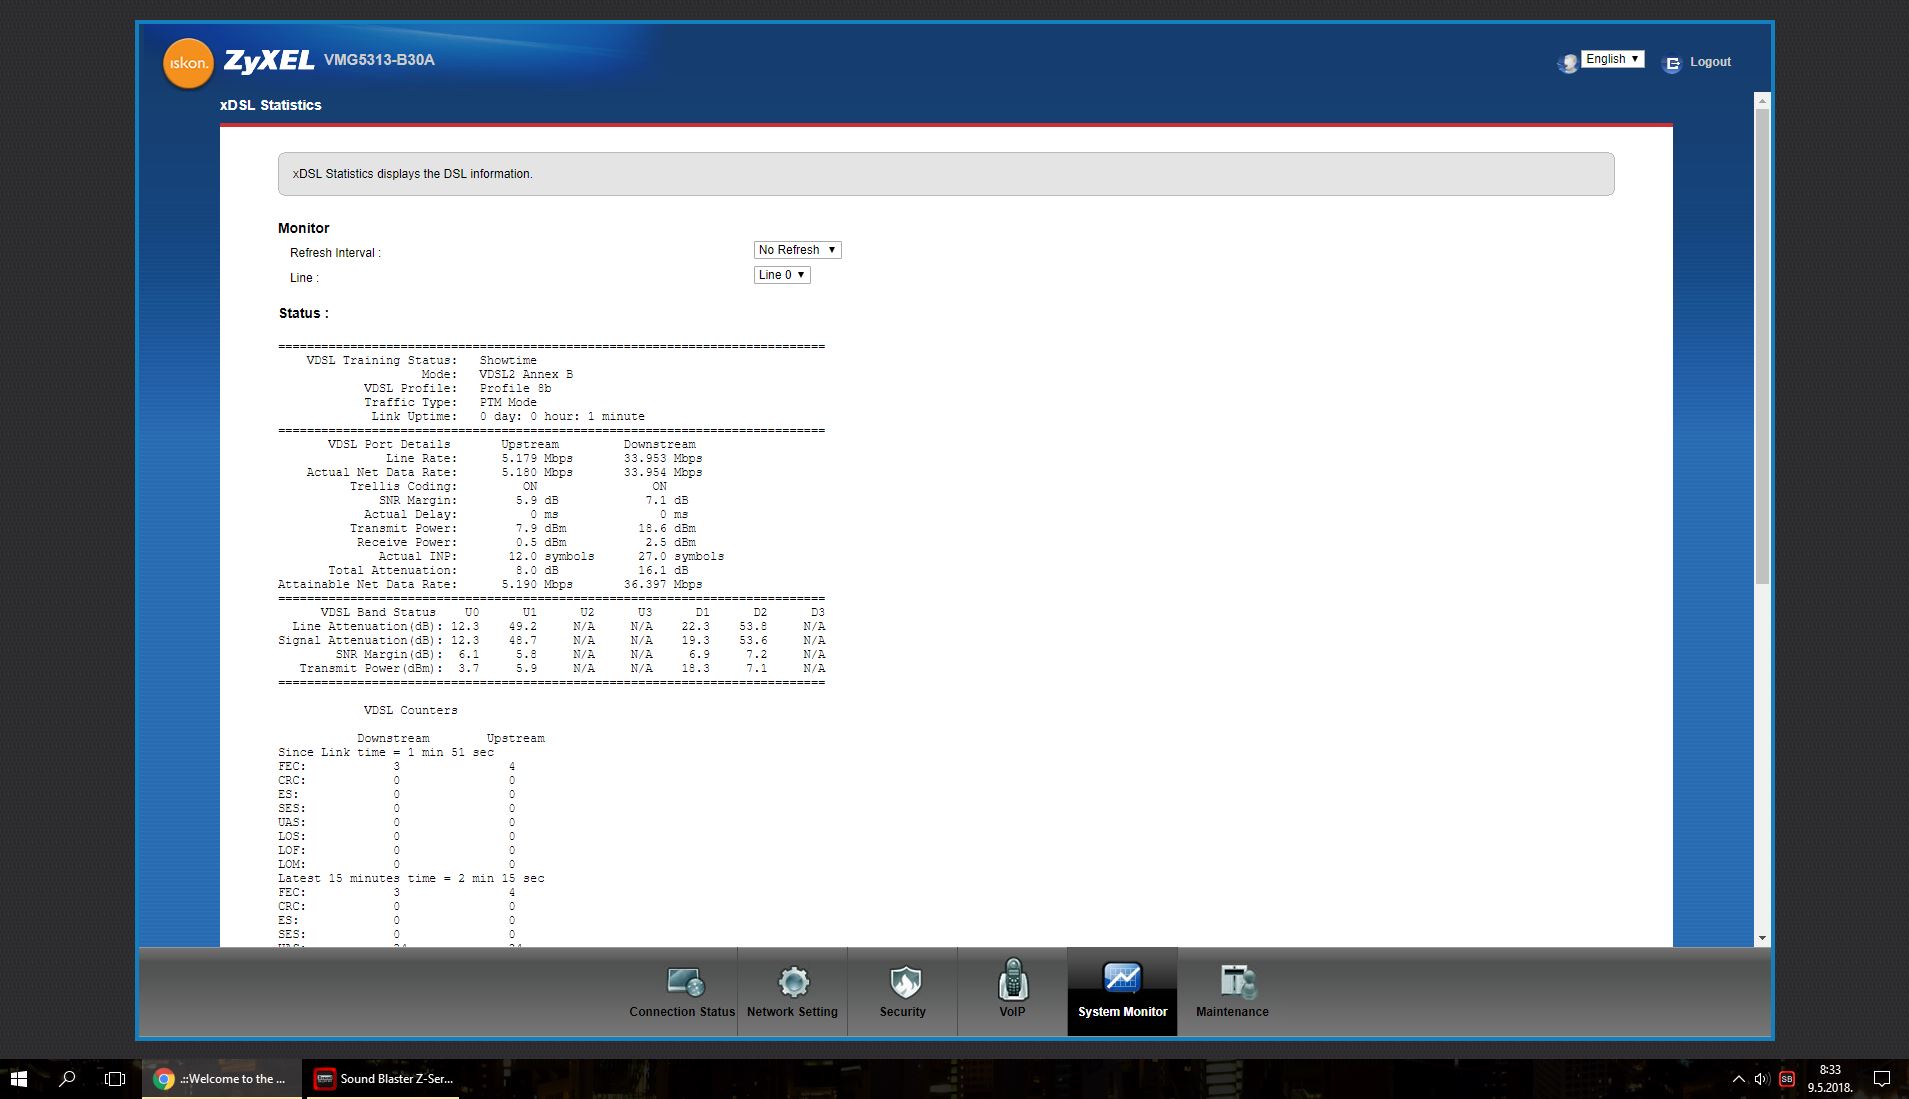
Task: Select the System Monitor chart icon
Action: [1122, 978]
